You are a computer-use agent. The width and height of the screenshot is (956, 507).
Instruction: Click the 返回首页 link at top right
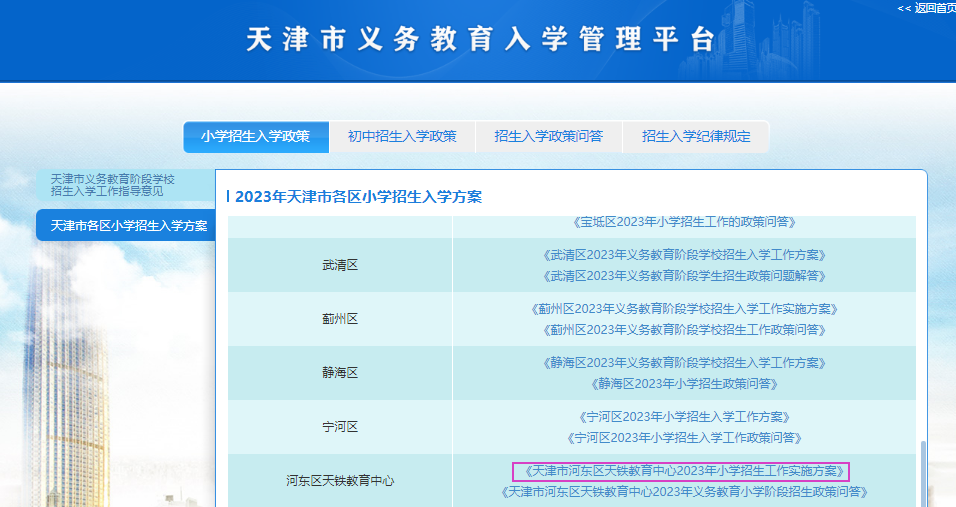coord(925,8)
